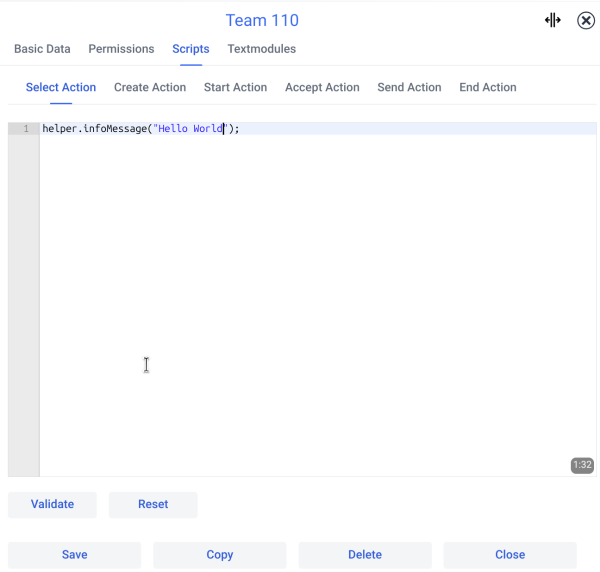Open the Select Action script tab
This screenshot has height=572, width=600.
click(x=61, y=87)
